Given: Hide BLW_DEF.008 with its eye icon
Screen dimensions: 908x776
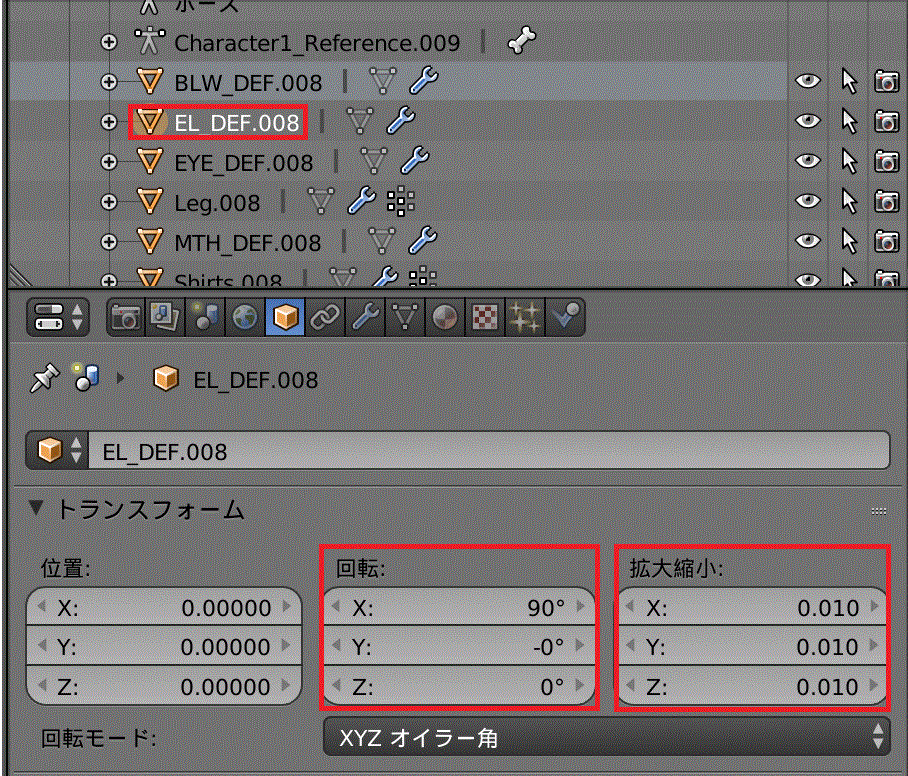Looking at the screenshot, I should [808, 82].
